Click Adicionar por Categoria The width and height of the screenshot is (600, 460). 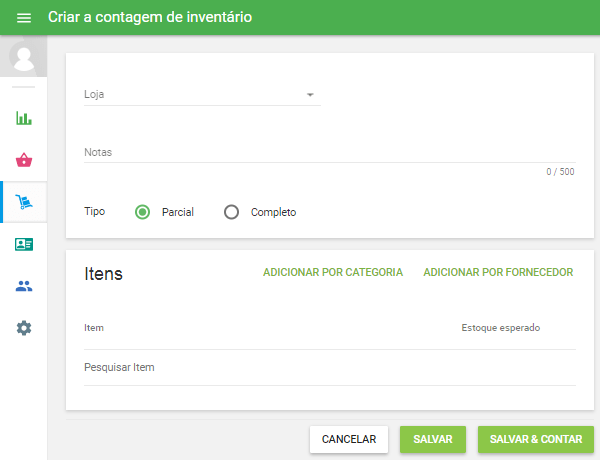[x=333, y=272]
